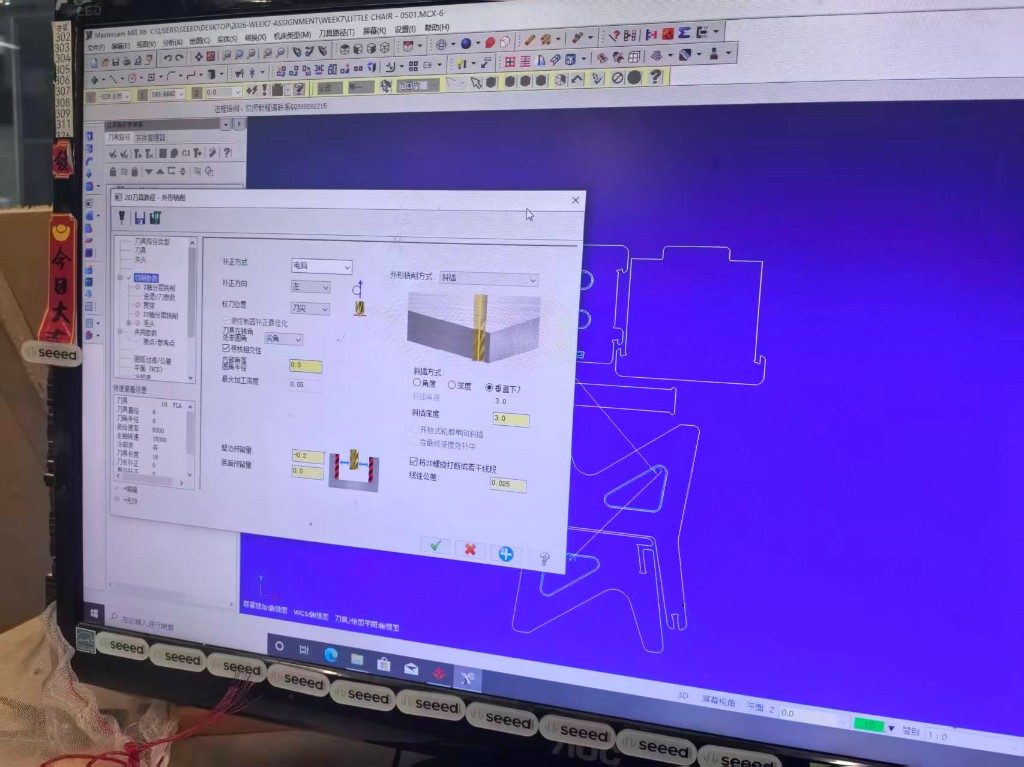Click the 线性公差 input field showing 0.025
The image size is (1024, 767).
coord(507,484)
